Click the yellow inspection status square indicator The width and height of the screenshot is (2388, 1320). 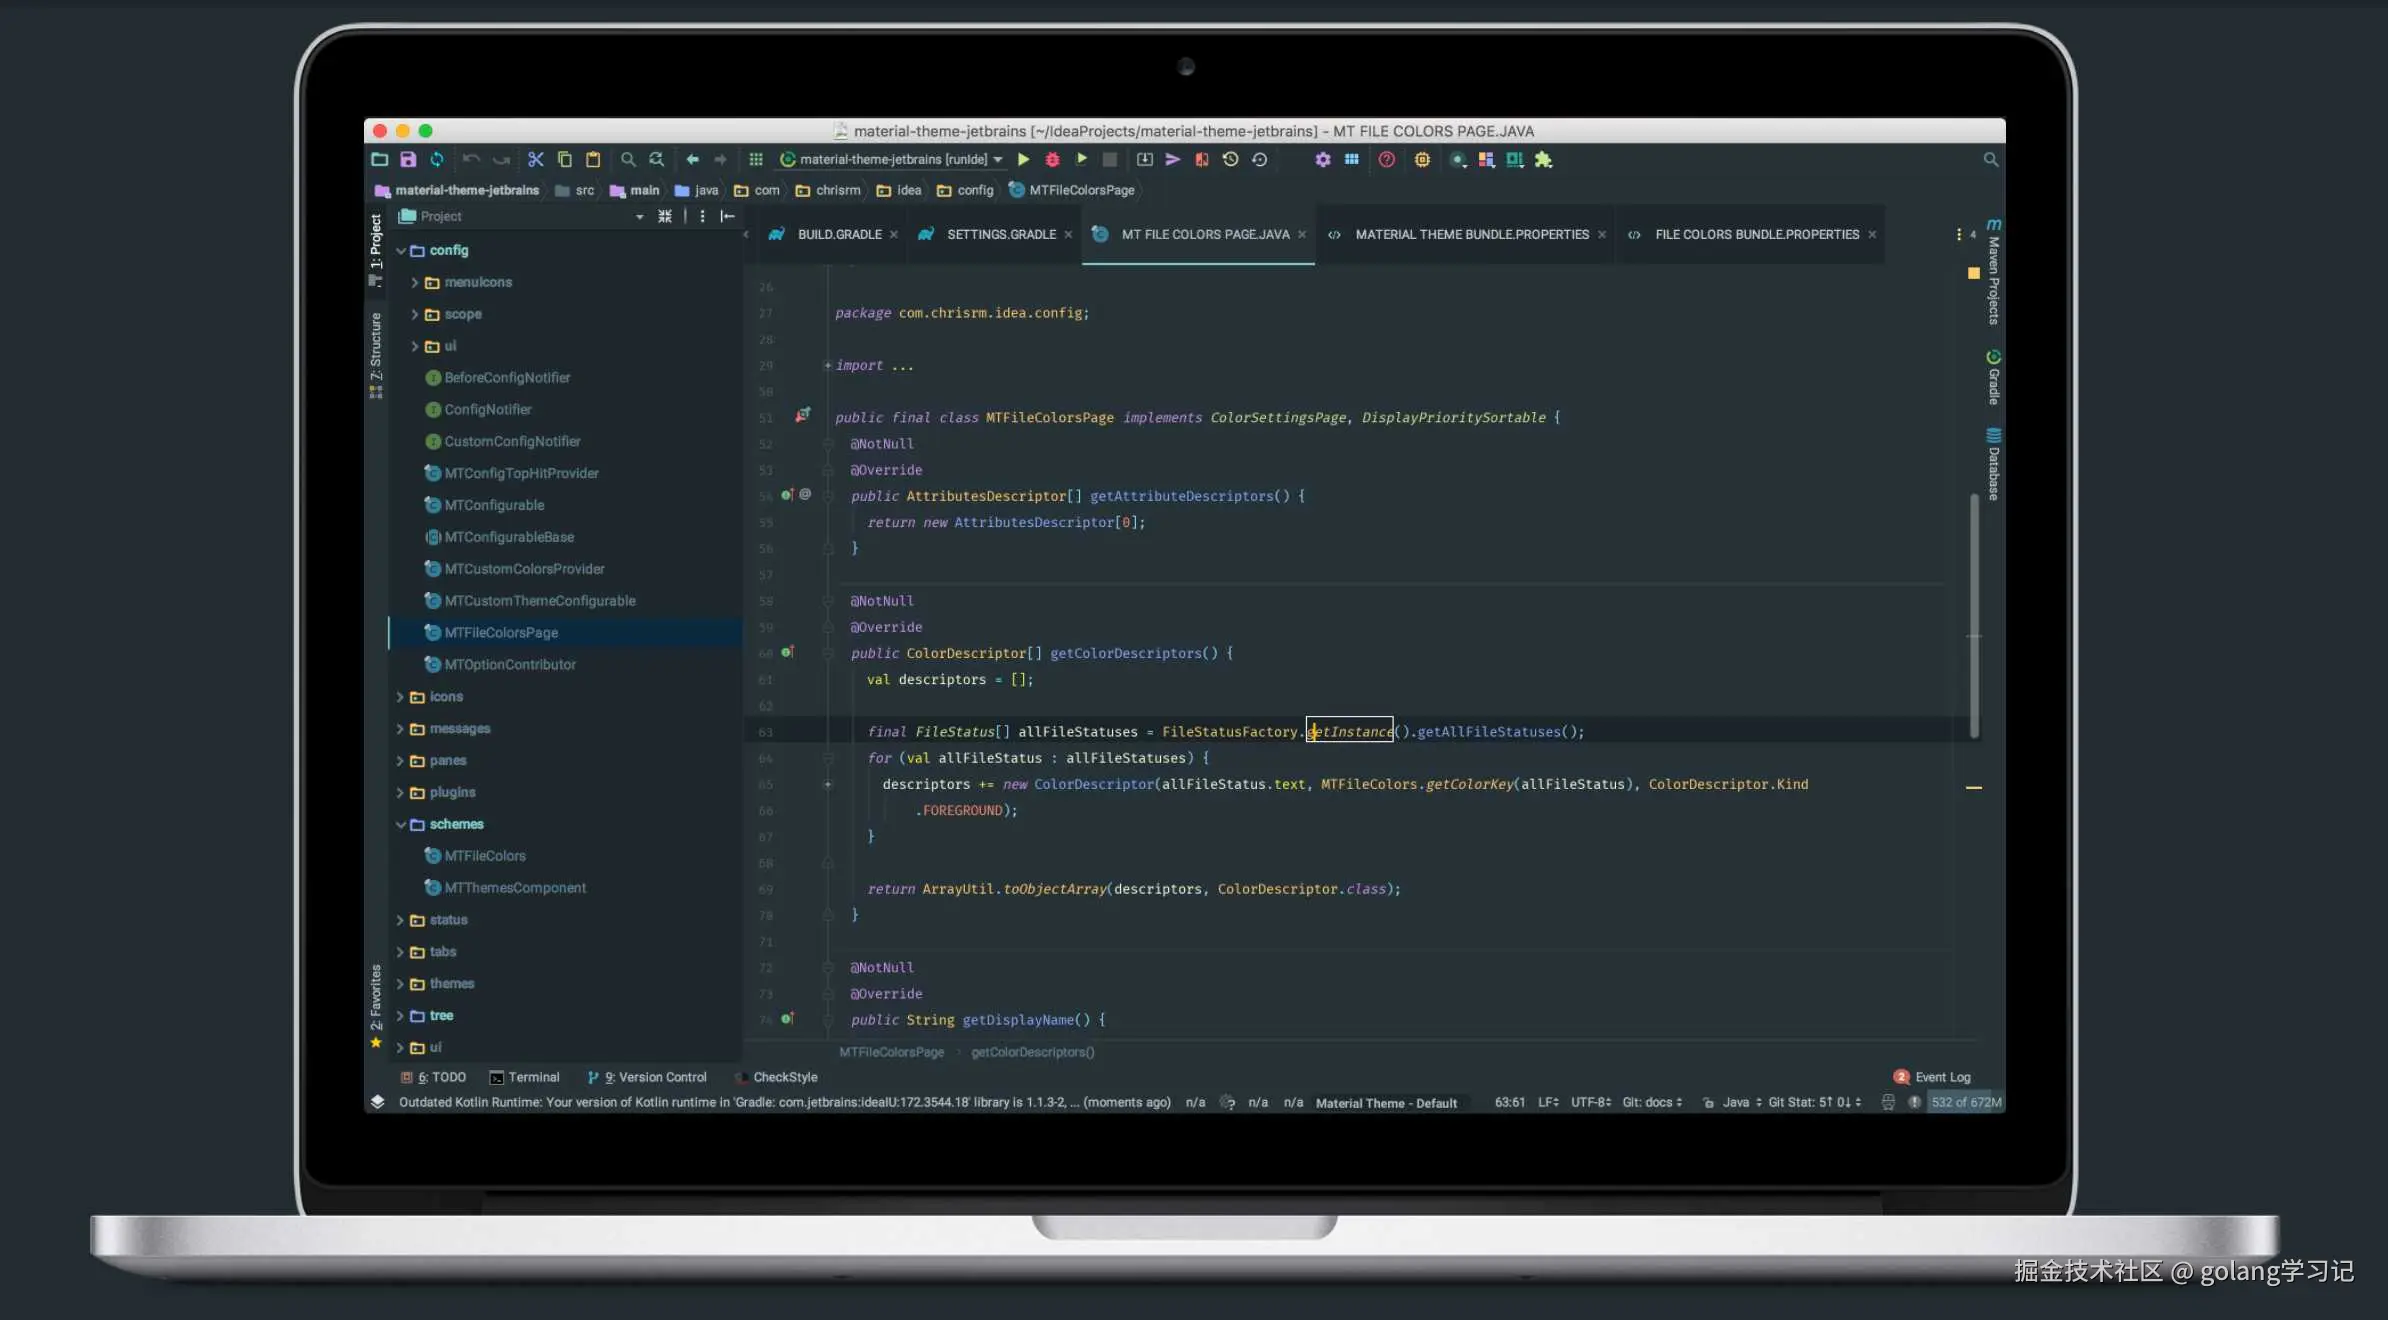tap(1973, 273)
